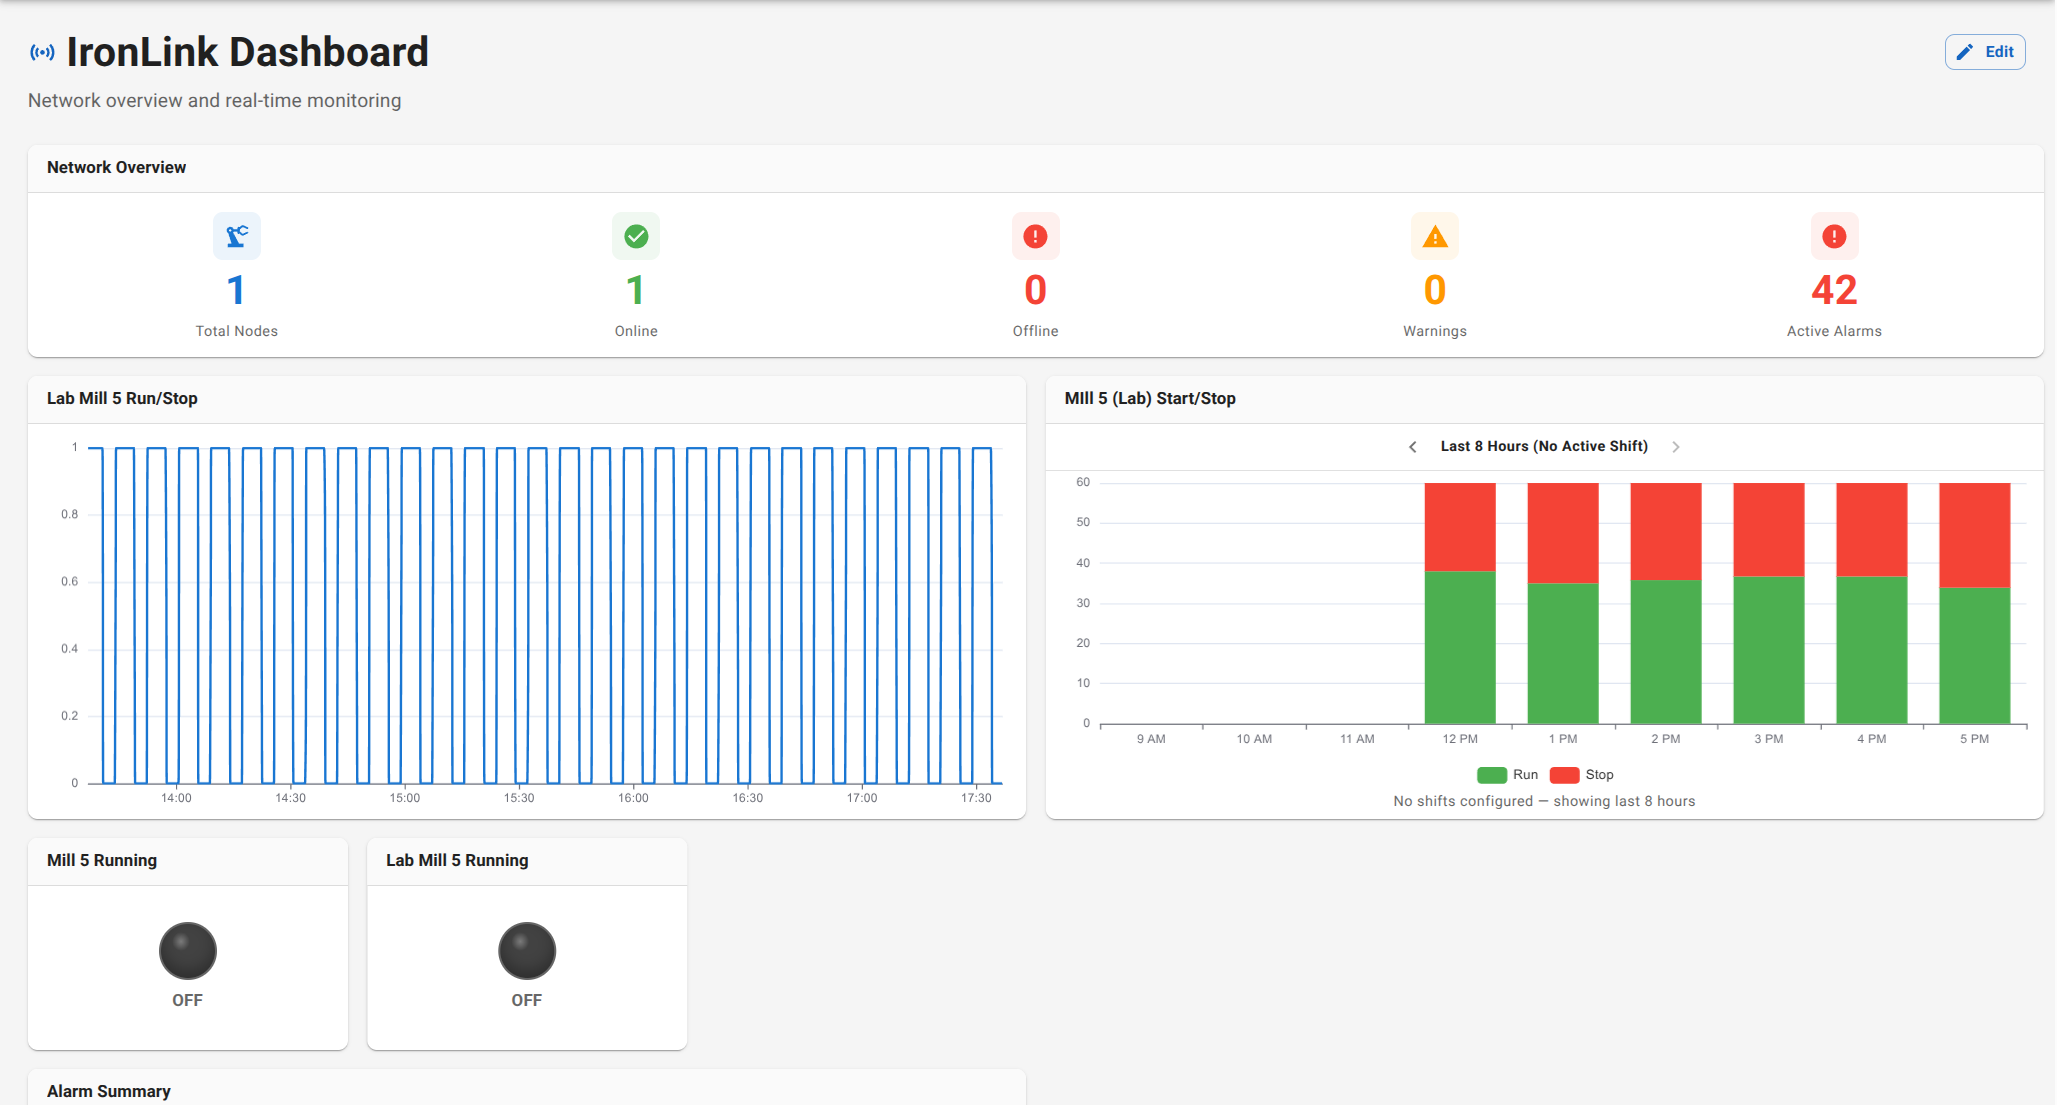Click the IronLink broadcast icon in the header
Viewport: 2057px width, 1105px height.
[41, 52]
